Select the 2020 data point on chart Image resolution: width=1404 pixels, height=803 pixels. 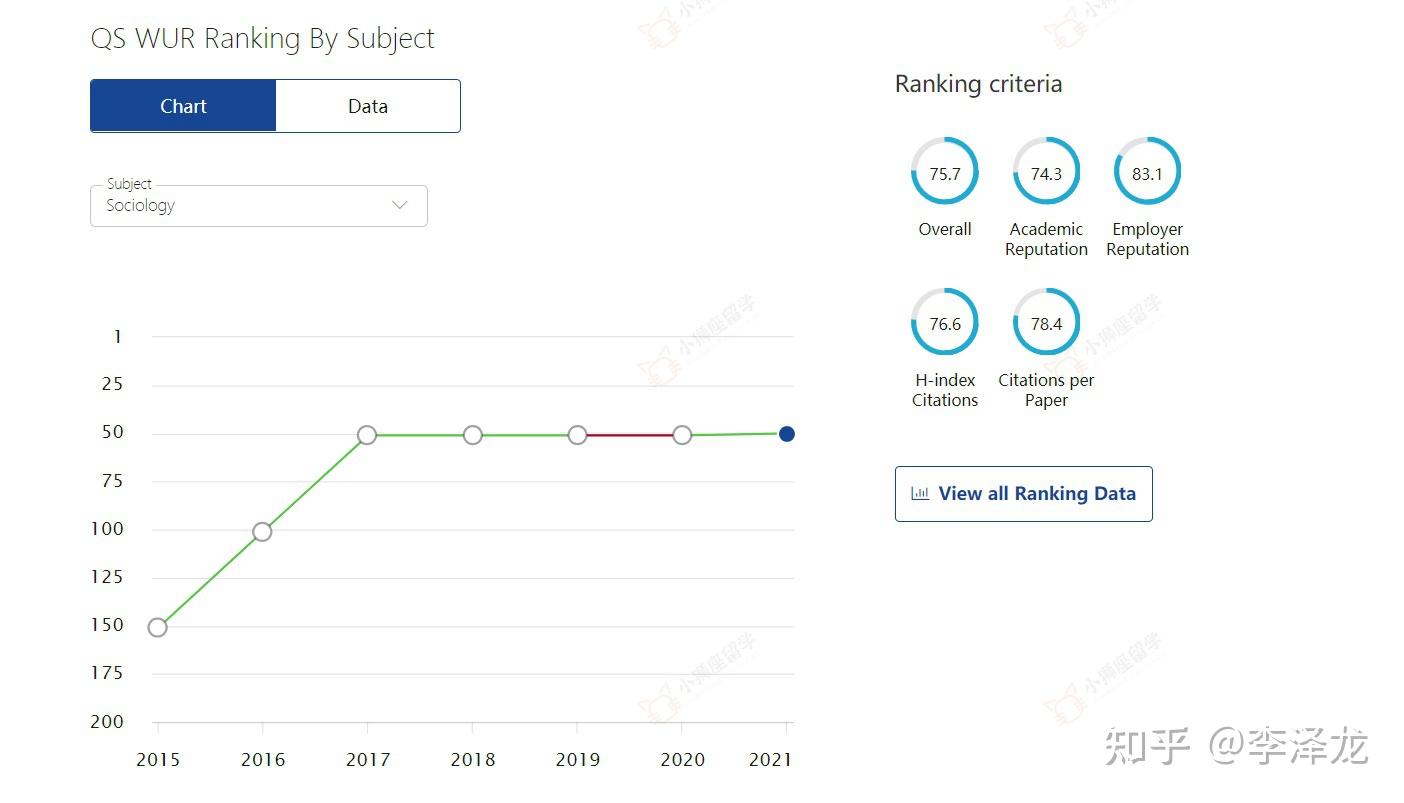click(682, 435)
